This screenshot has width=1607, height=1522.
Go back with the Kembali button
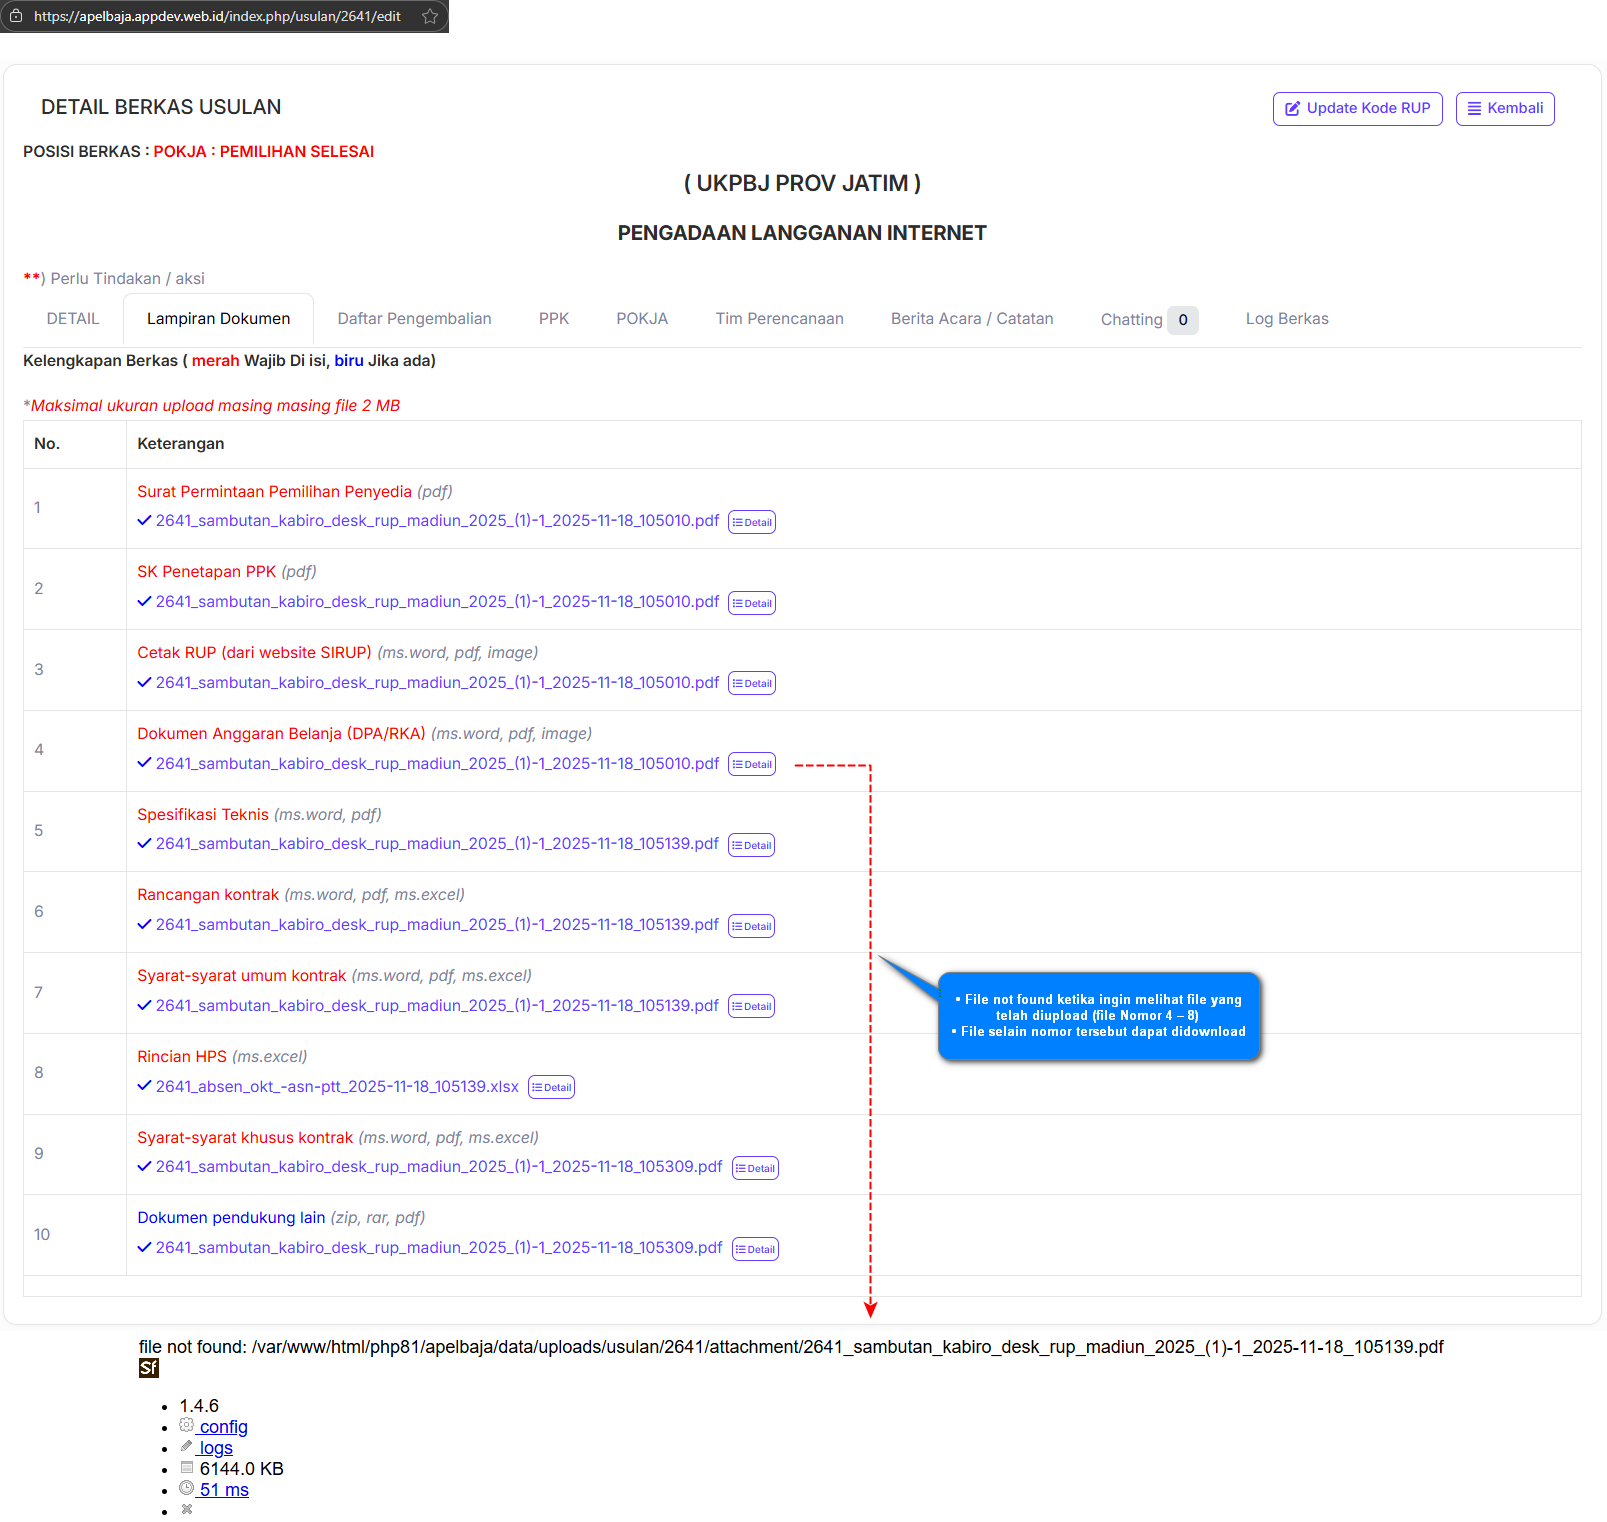coord(1505,108)
